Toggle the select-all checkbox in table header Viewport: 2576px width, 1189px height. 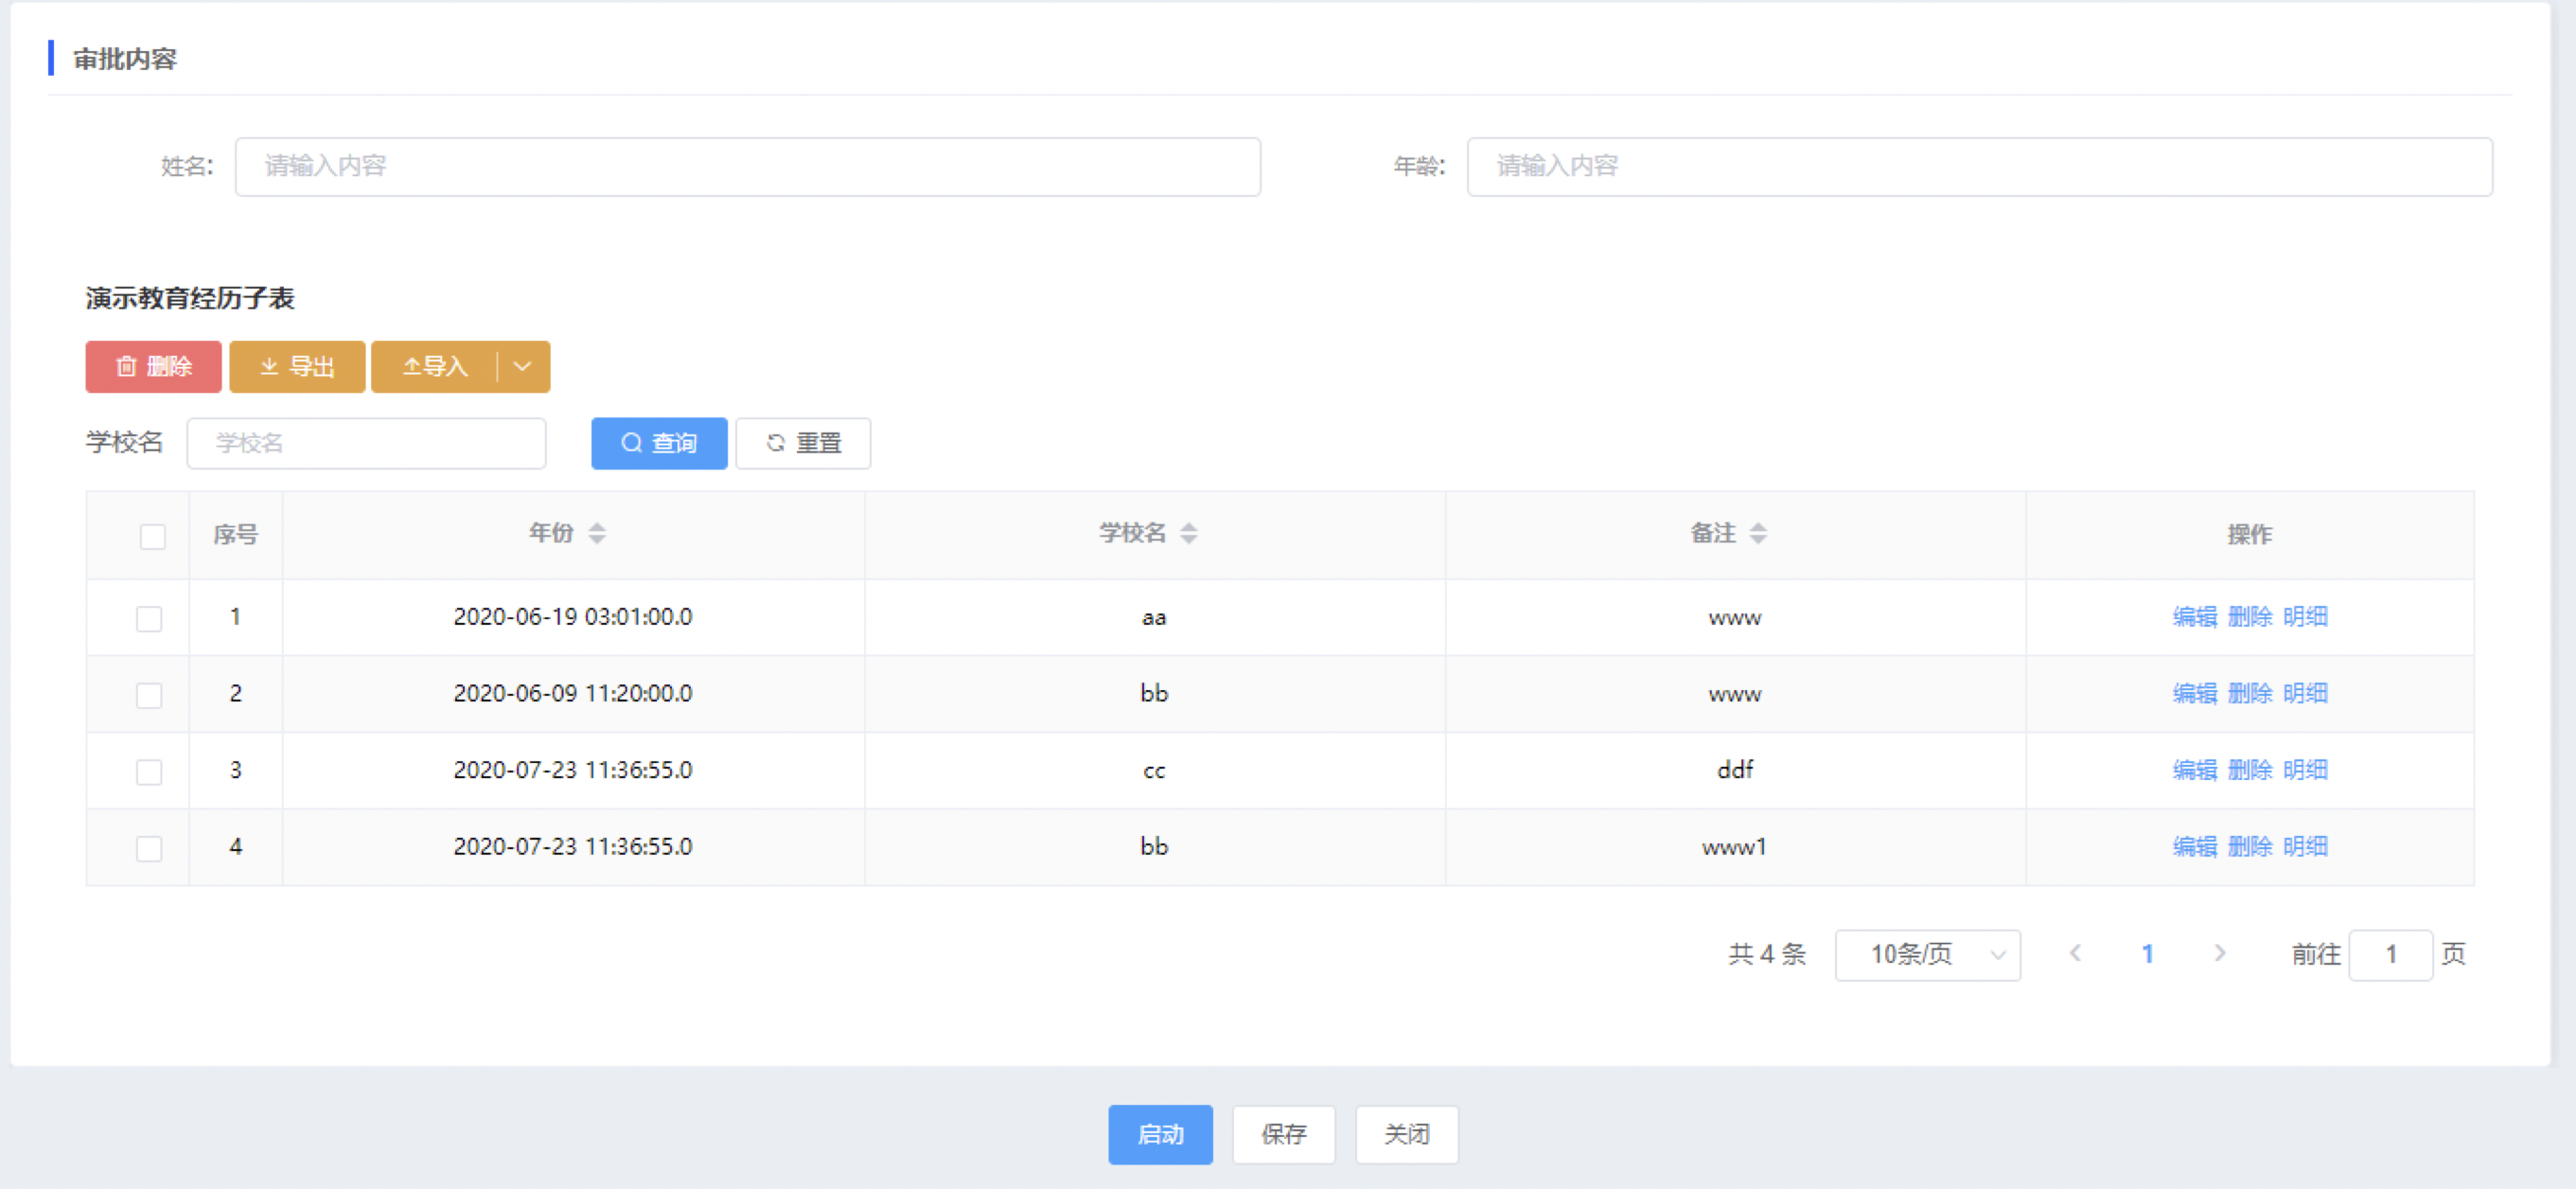[152, 536]
